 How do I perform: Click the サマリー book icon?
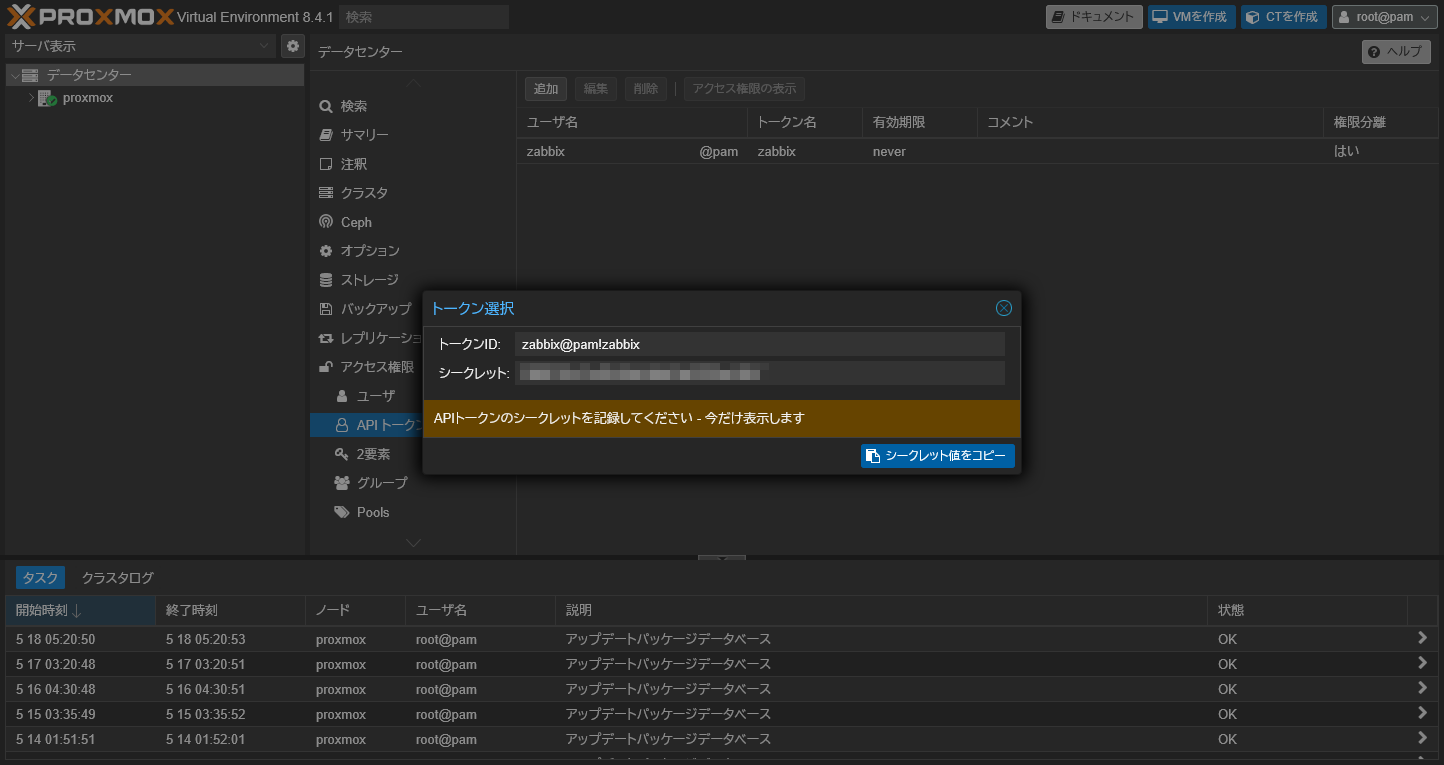(x=325, y=135)
